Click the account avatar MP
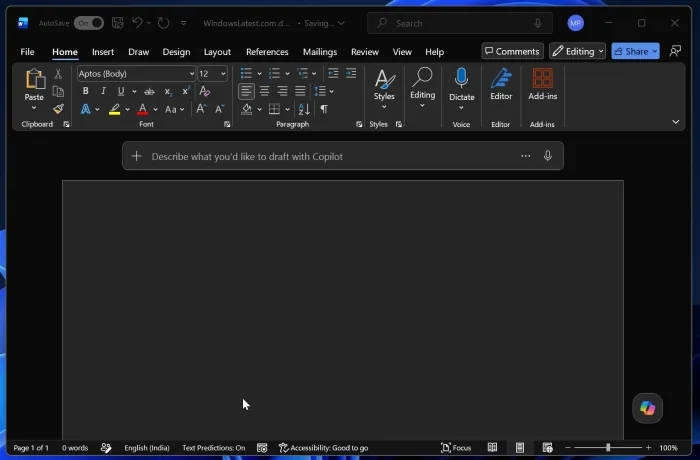Image resolution: width=700 pixels, height=460 pixels. [x=575, y=23]
